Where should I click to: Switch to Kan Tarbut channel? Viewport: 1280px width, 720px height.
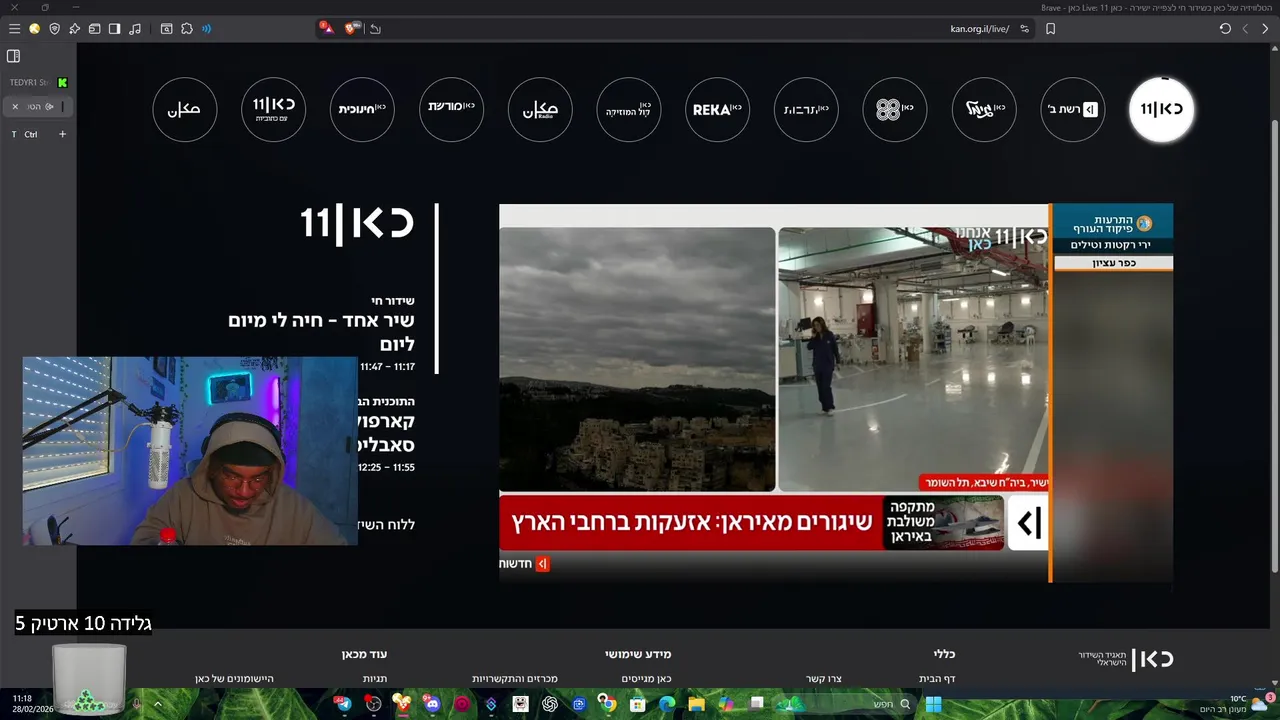(x=806, y=109)
